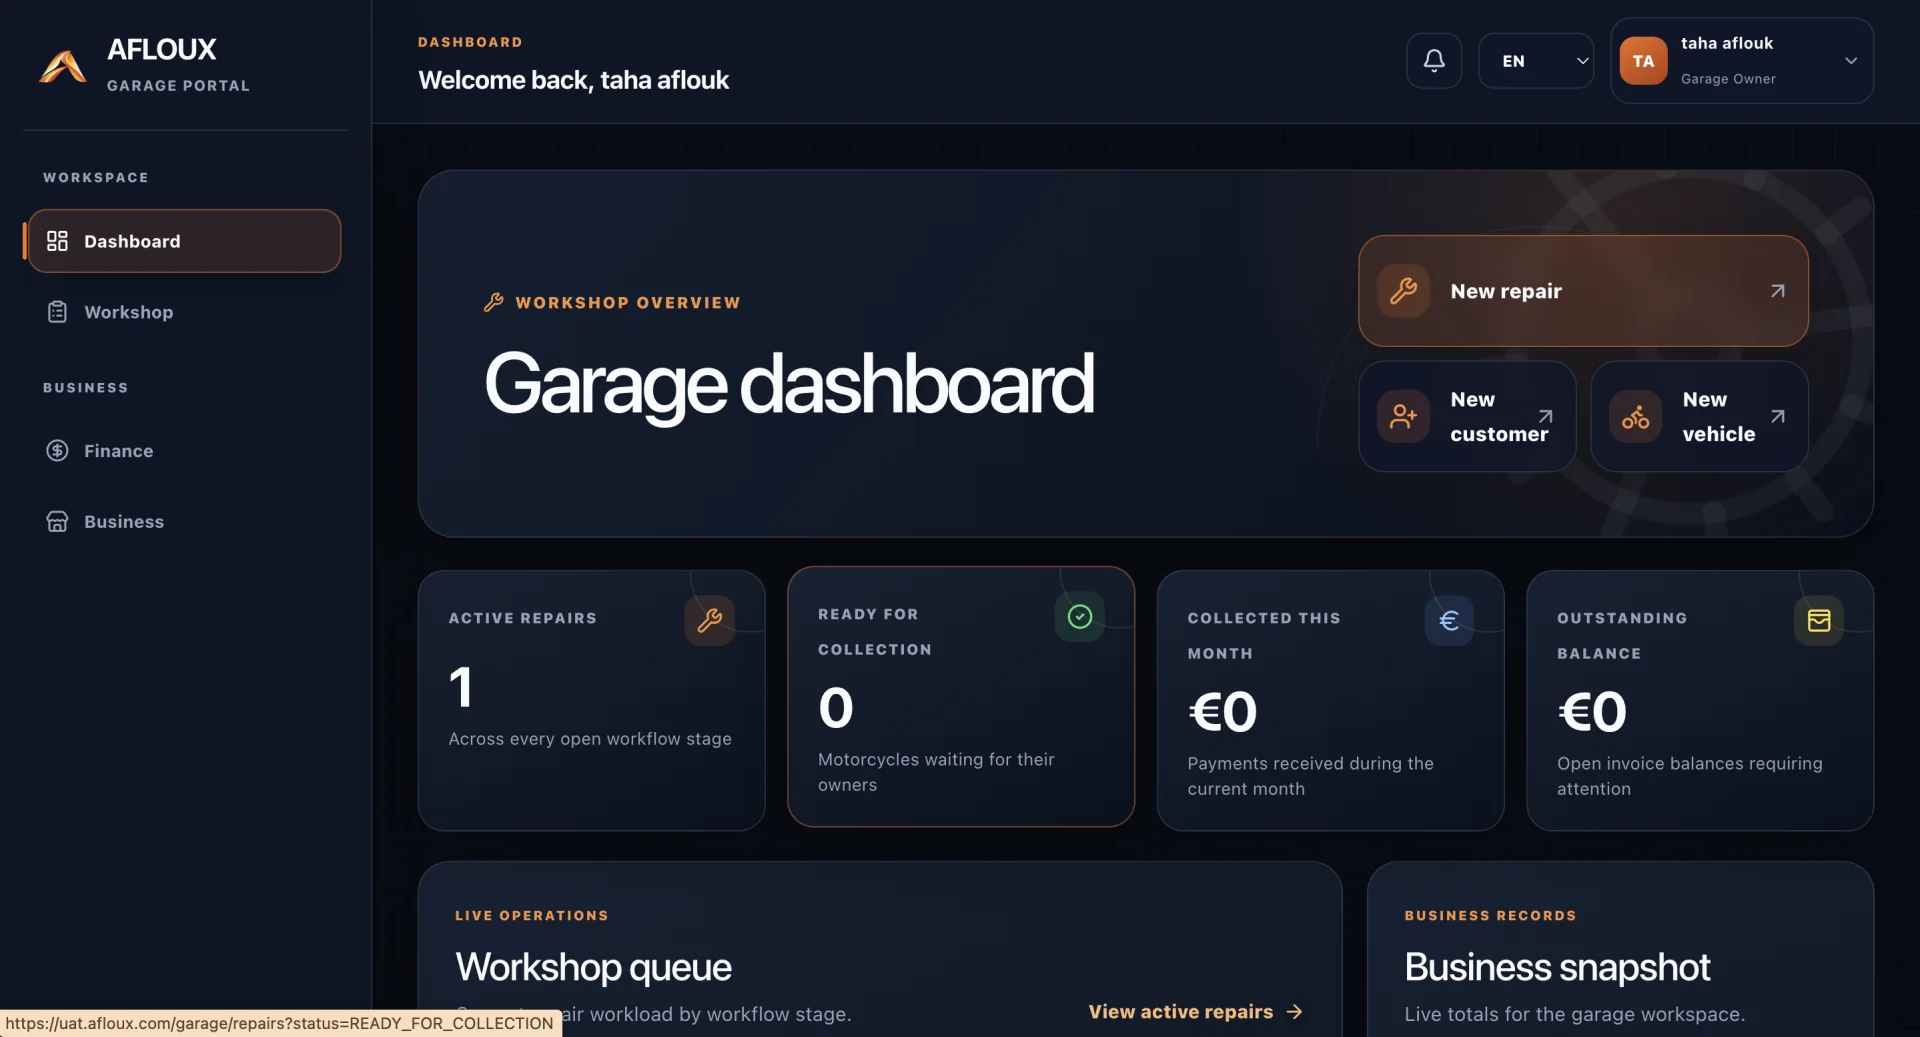
Task: Click the Garage Owner role label
Action: (x=1728, y=79)
